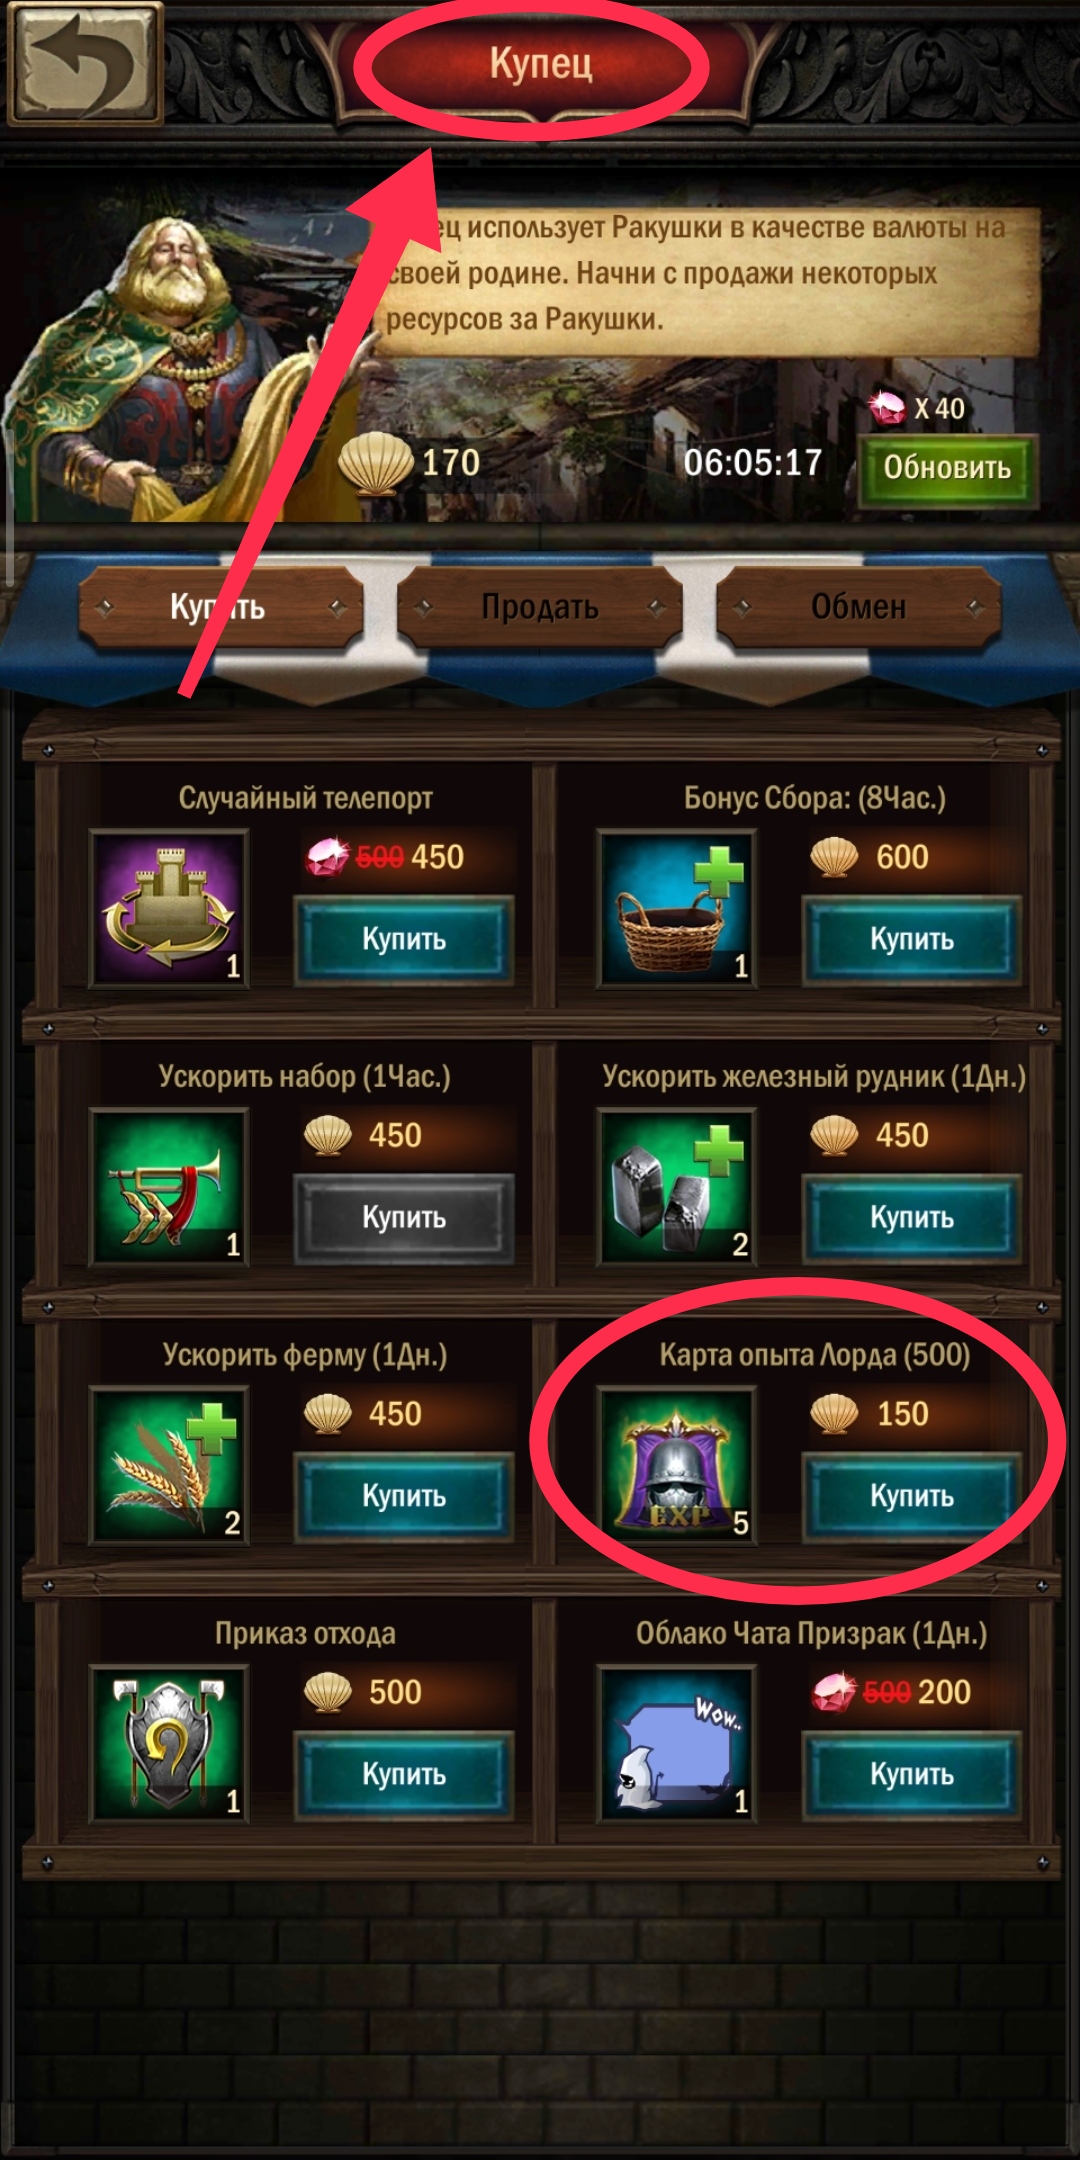This screenshot has width=1080, height=2160.
Task: Tap the Lord EXP card helmet icon
Action: tap(676, 1465)
